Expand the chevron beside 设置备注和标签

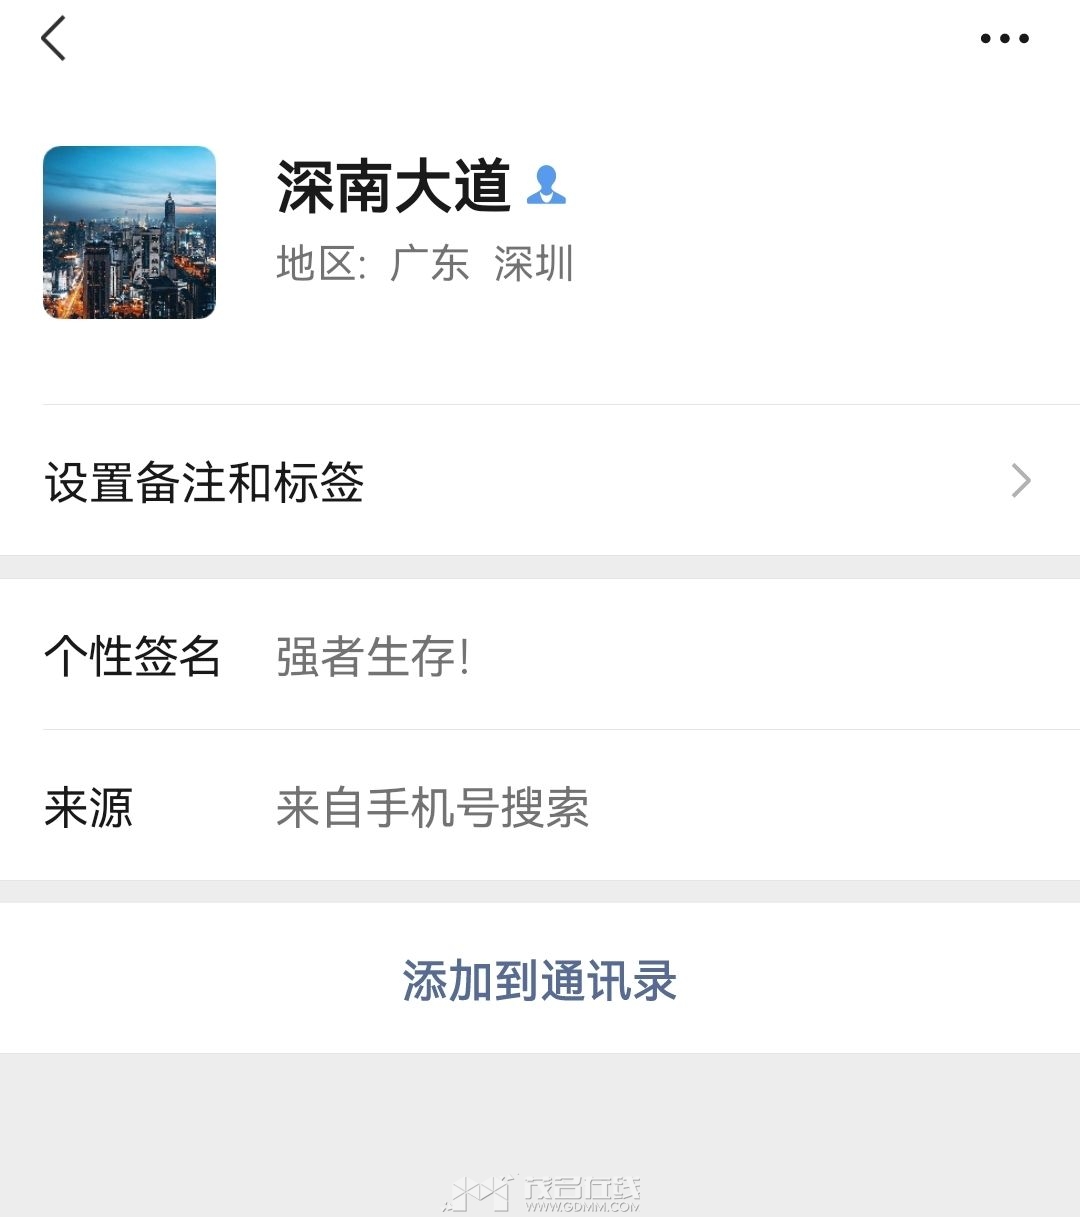coord(1021,481)
